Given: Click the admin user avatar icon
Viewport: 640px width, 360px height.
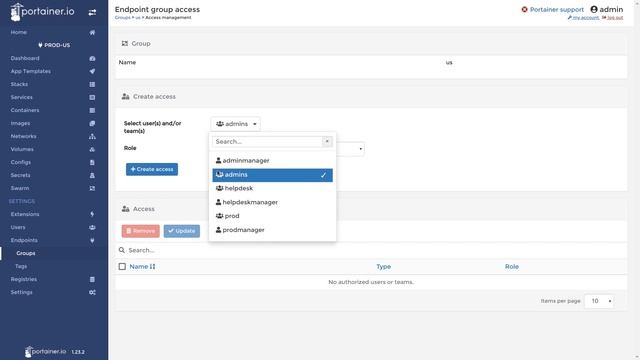Looking at the screenshot, I should pos(594,9).
